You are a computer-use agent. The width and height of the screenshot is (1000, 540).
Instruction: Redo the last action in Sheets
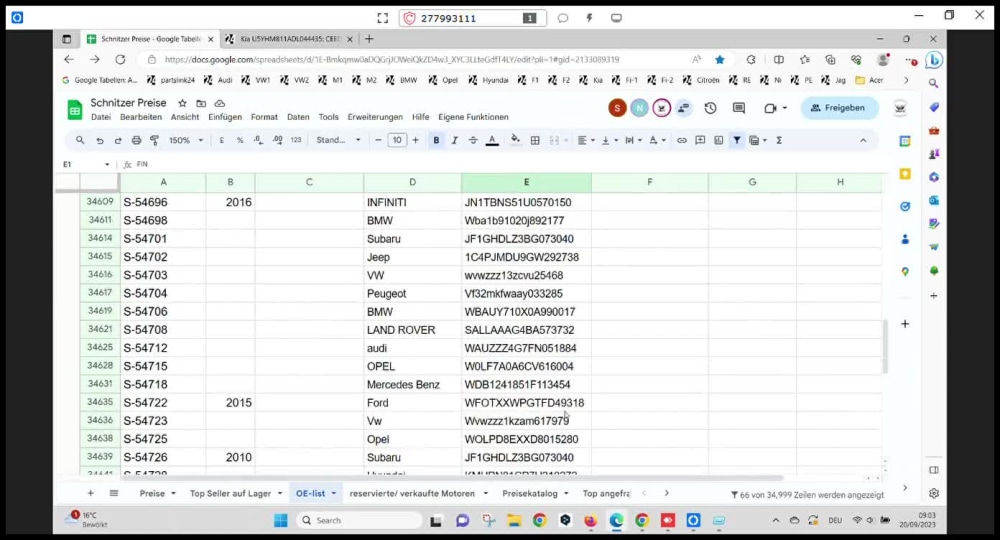(x=118, y=140)
